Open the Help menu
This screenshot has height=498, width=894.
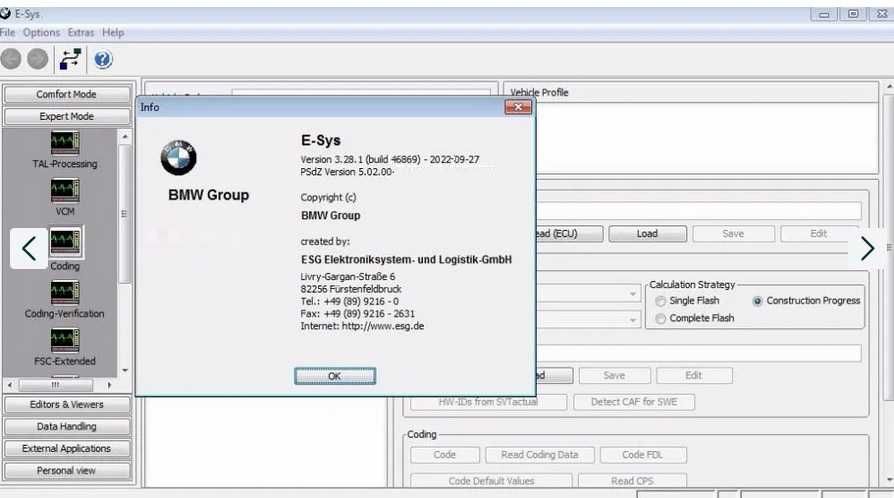tap(113, 33)
